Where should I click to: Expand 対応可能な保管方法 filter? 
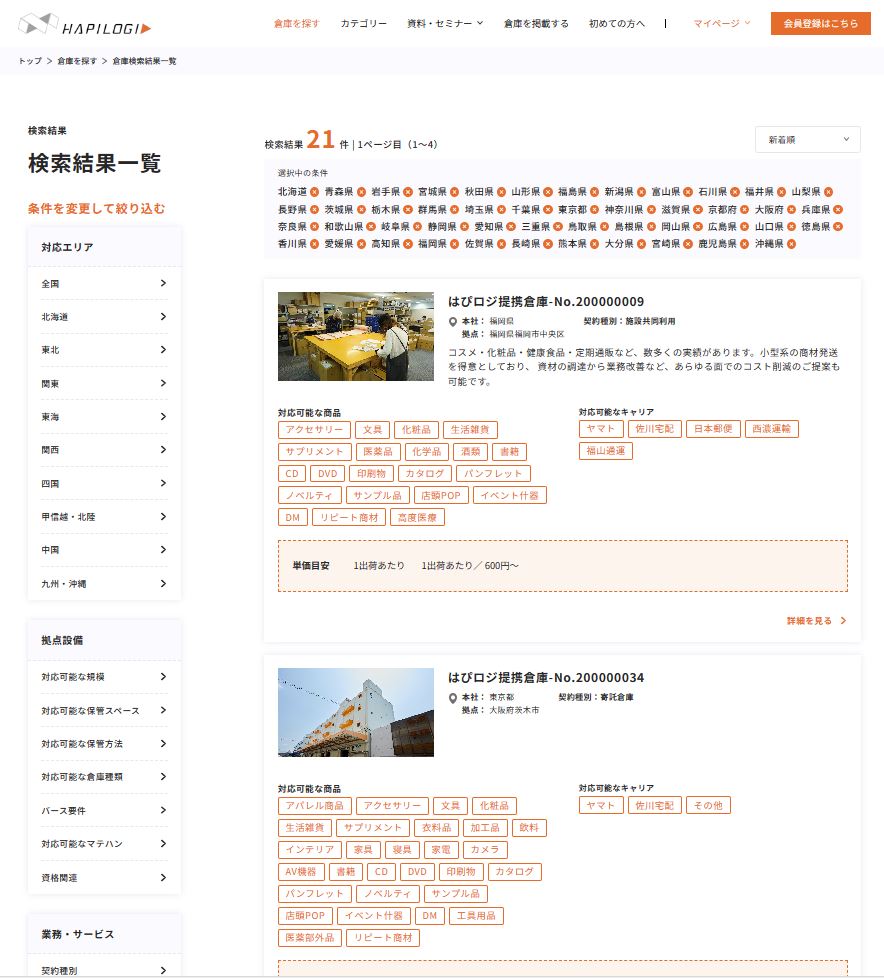[x=104, y=743]
